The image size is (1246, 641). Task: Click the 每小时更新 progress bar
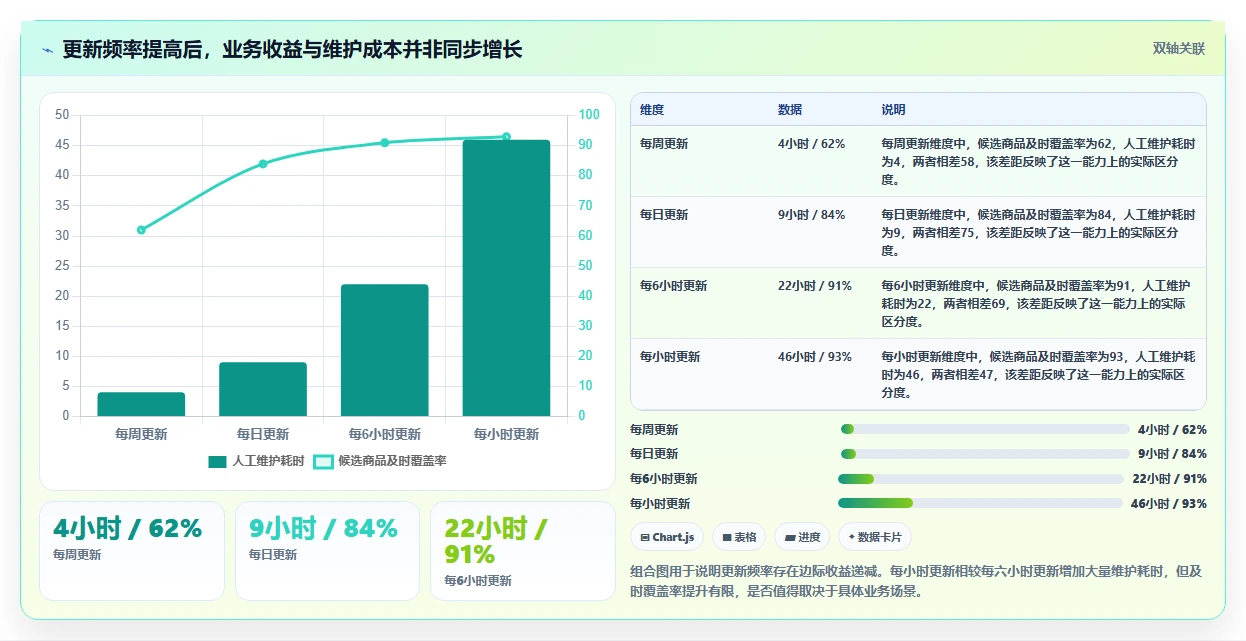pos(981,503)
